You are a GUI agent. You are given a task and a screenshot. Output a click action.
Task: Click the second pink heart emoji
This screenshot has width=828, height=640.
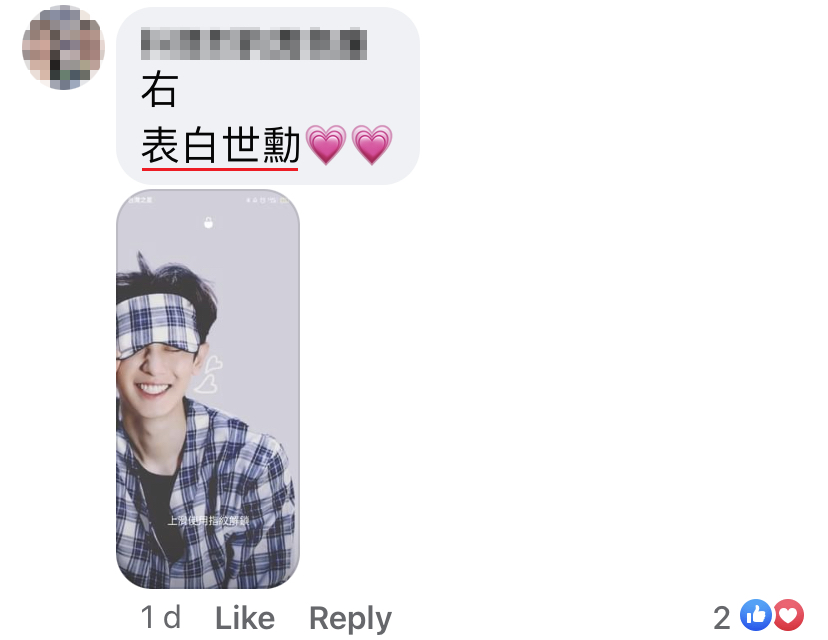pyautogui.click(x=372, y=145)
